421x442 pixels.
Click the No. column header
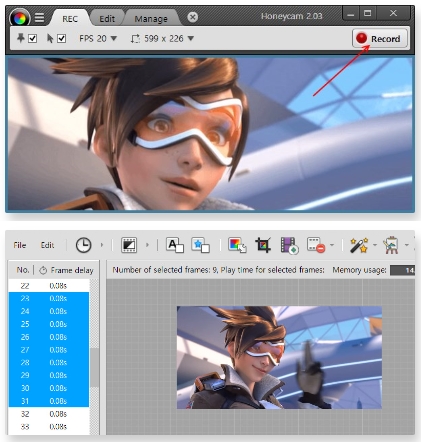tap(23, 270)
